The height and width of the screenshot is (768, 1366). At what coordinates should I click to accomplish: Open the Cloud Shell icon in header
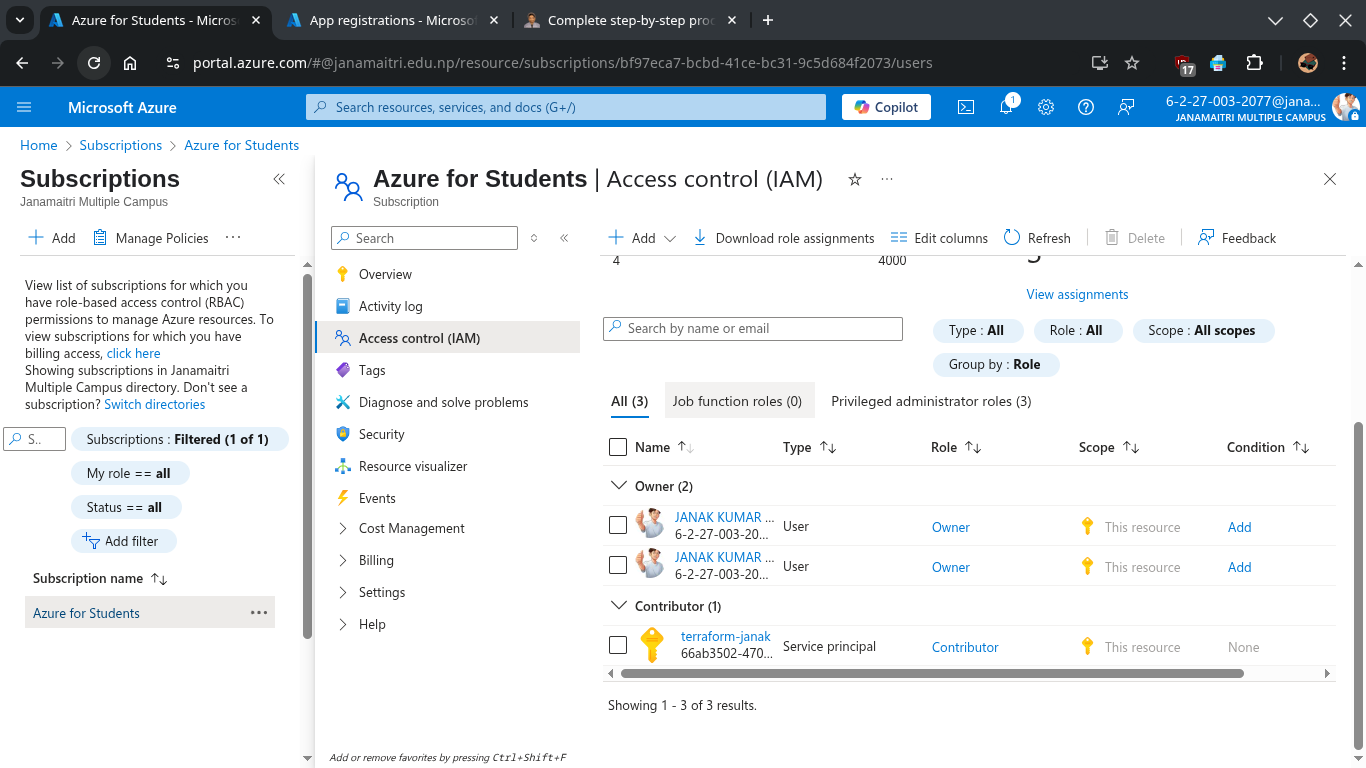966,107
